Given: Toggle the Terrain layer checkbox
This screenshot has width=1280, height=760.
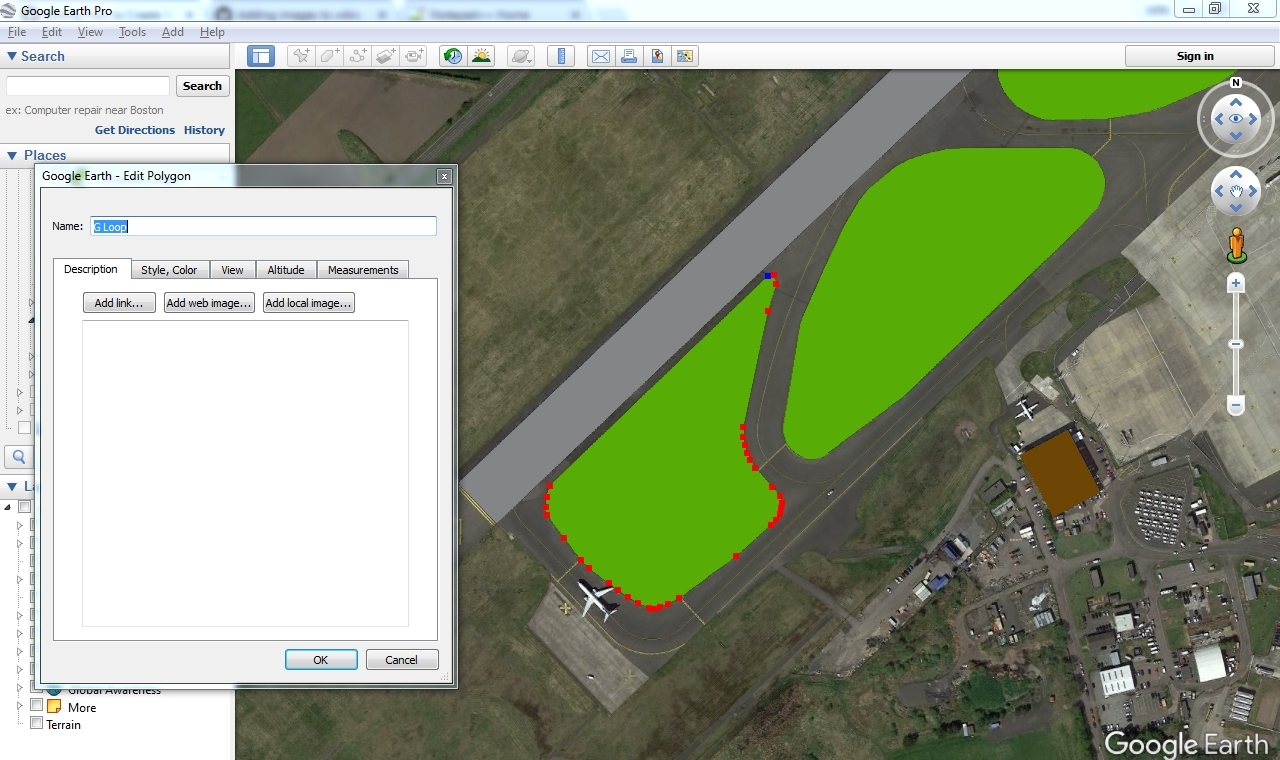Looking at the screenshot, I should point(37,724).
